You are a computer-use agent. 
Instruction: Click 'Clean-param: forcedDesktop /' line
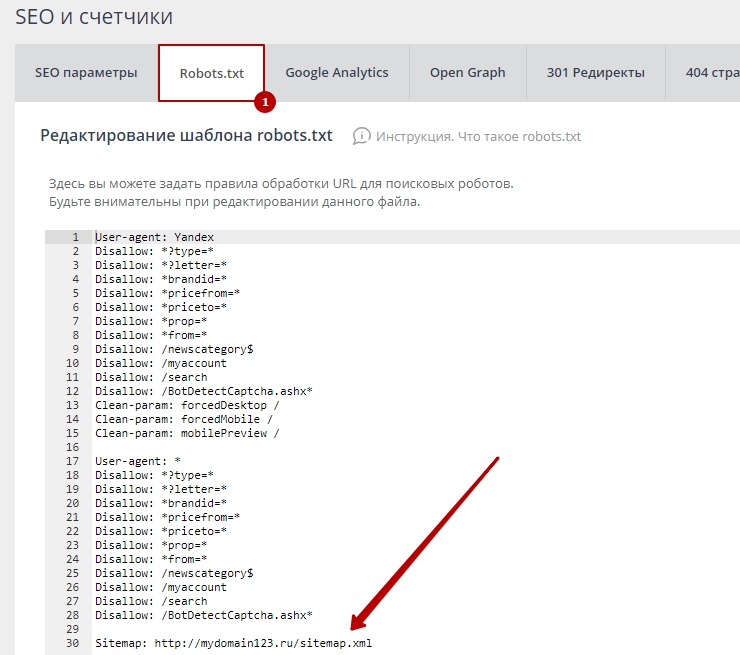click(x=187, y=405)
